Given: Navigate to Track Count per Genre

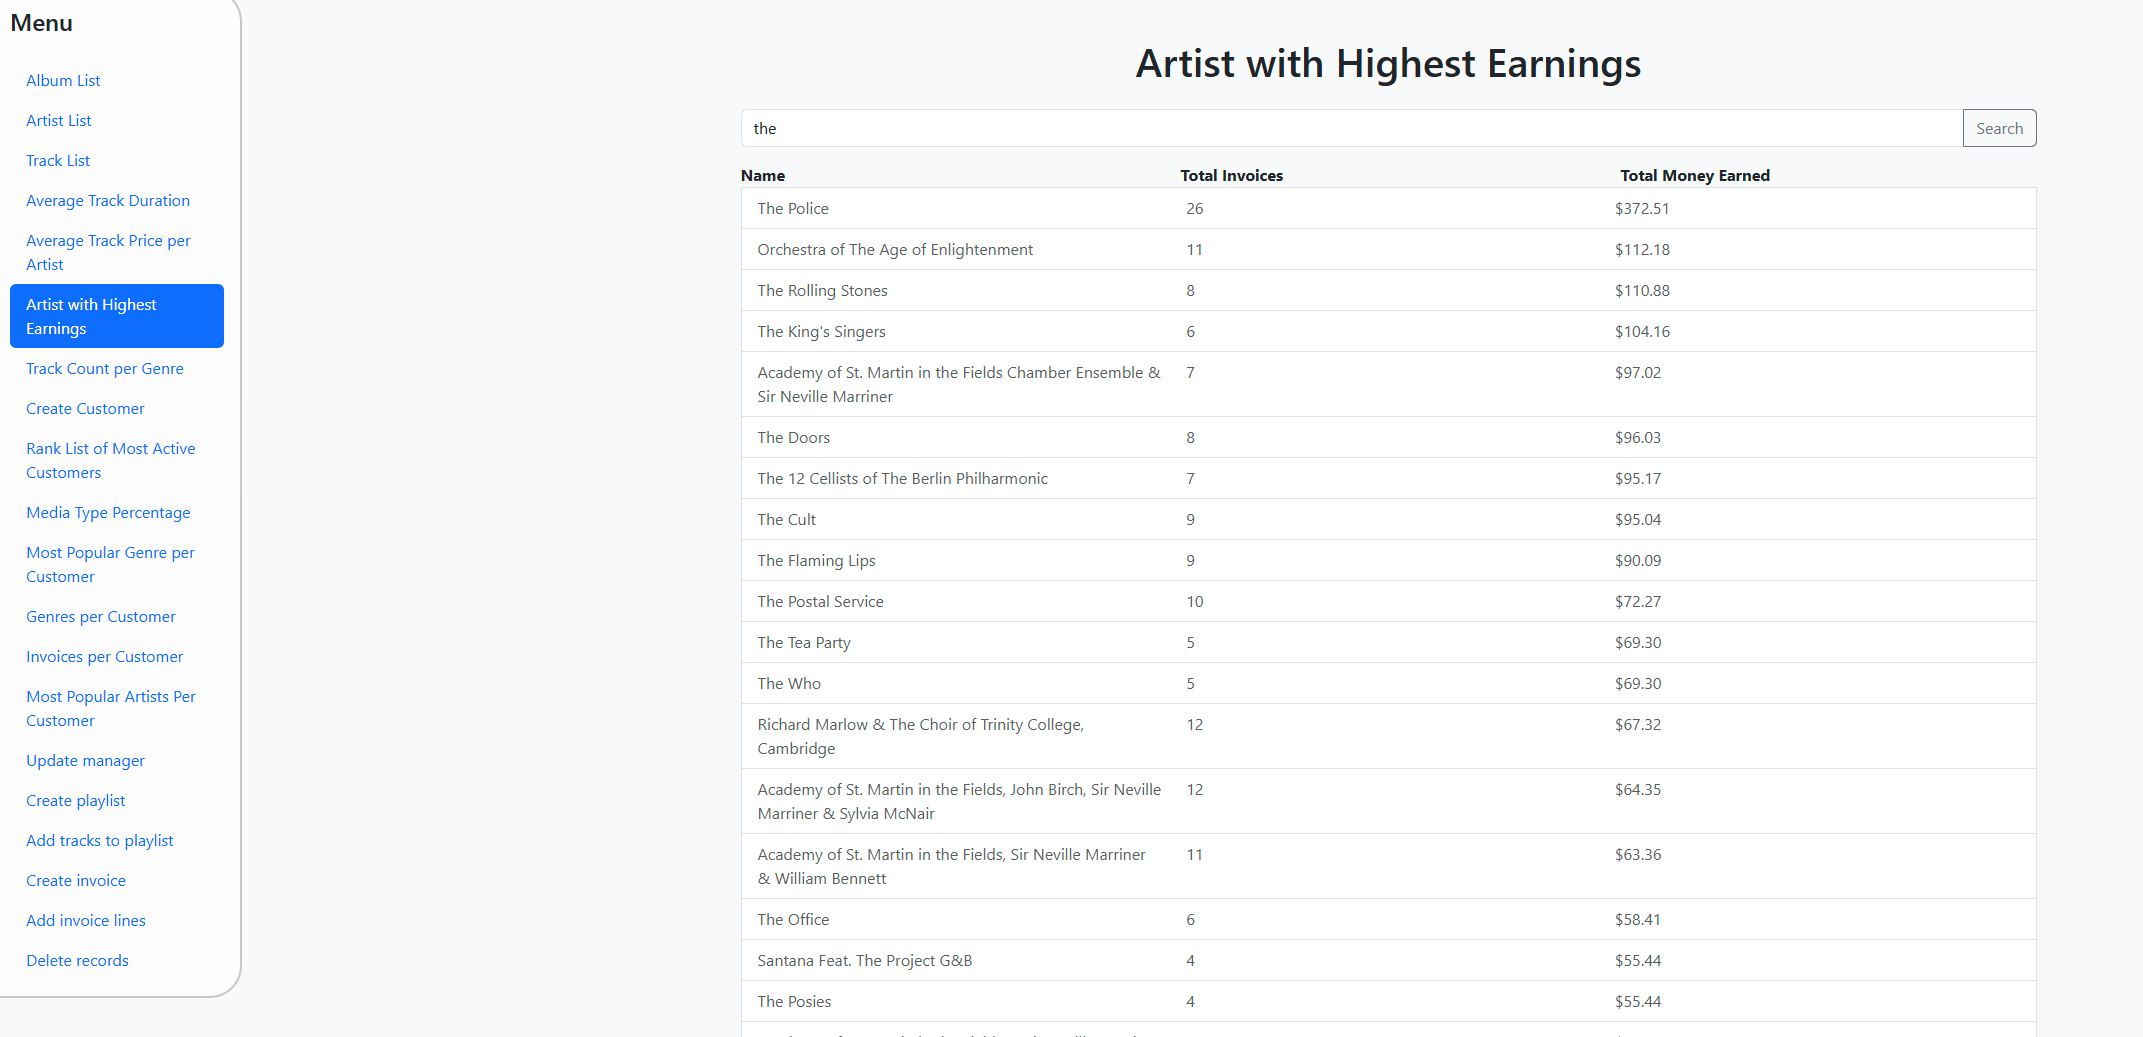Looking at the screenshot, I should click(105, 368).
